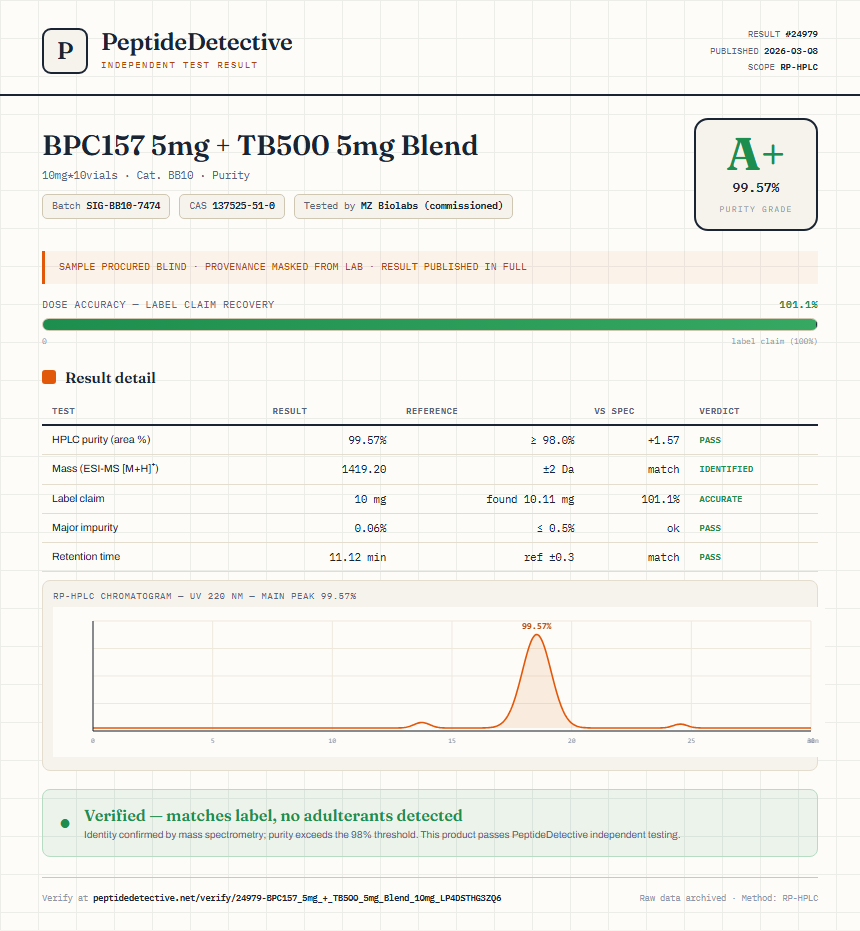The height and width of the screenshot is (931, 860).
Task: Click the 10 mg label claim value
Action: 370,499
